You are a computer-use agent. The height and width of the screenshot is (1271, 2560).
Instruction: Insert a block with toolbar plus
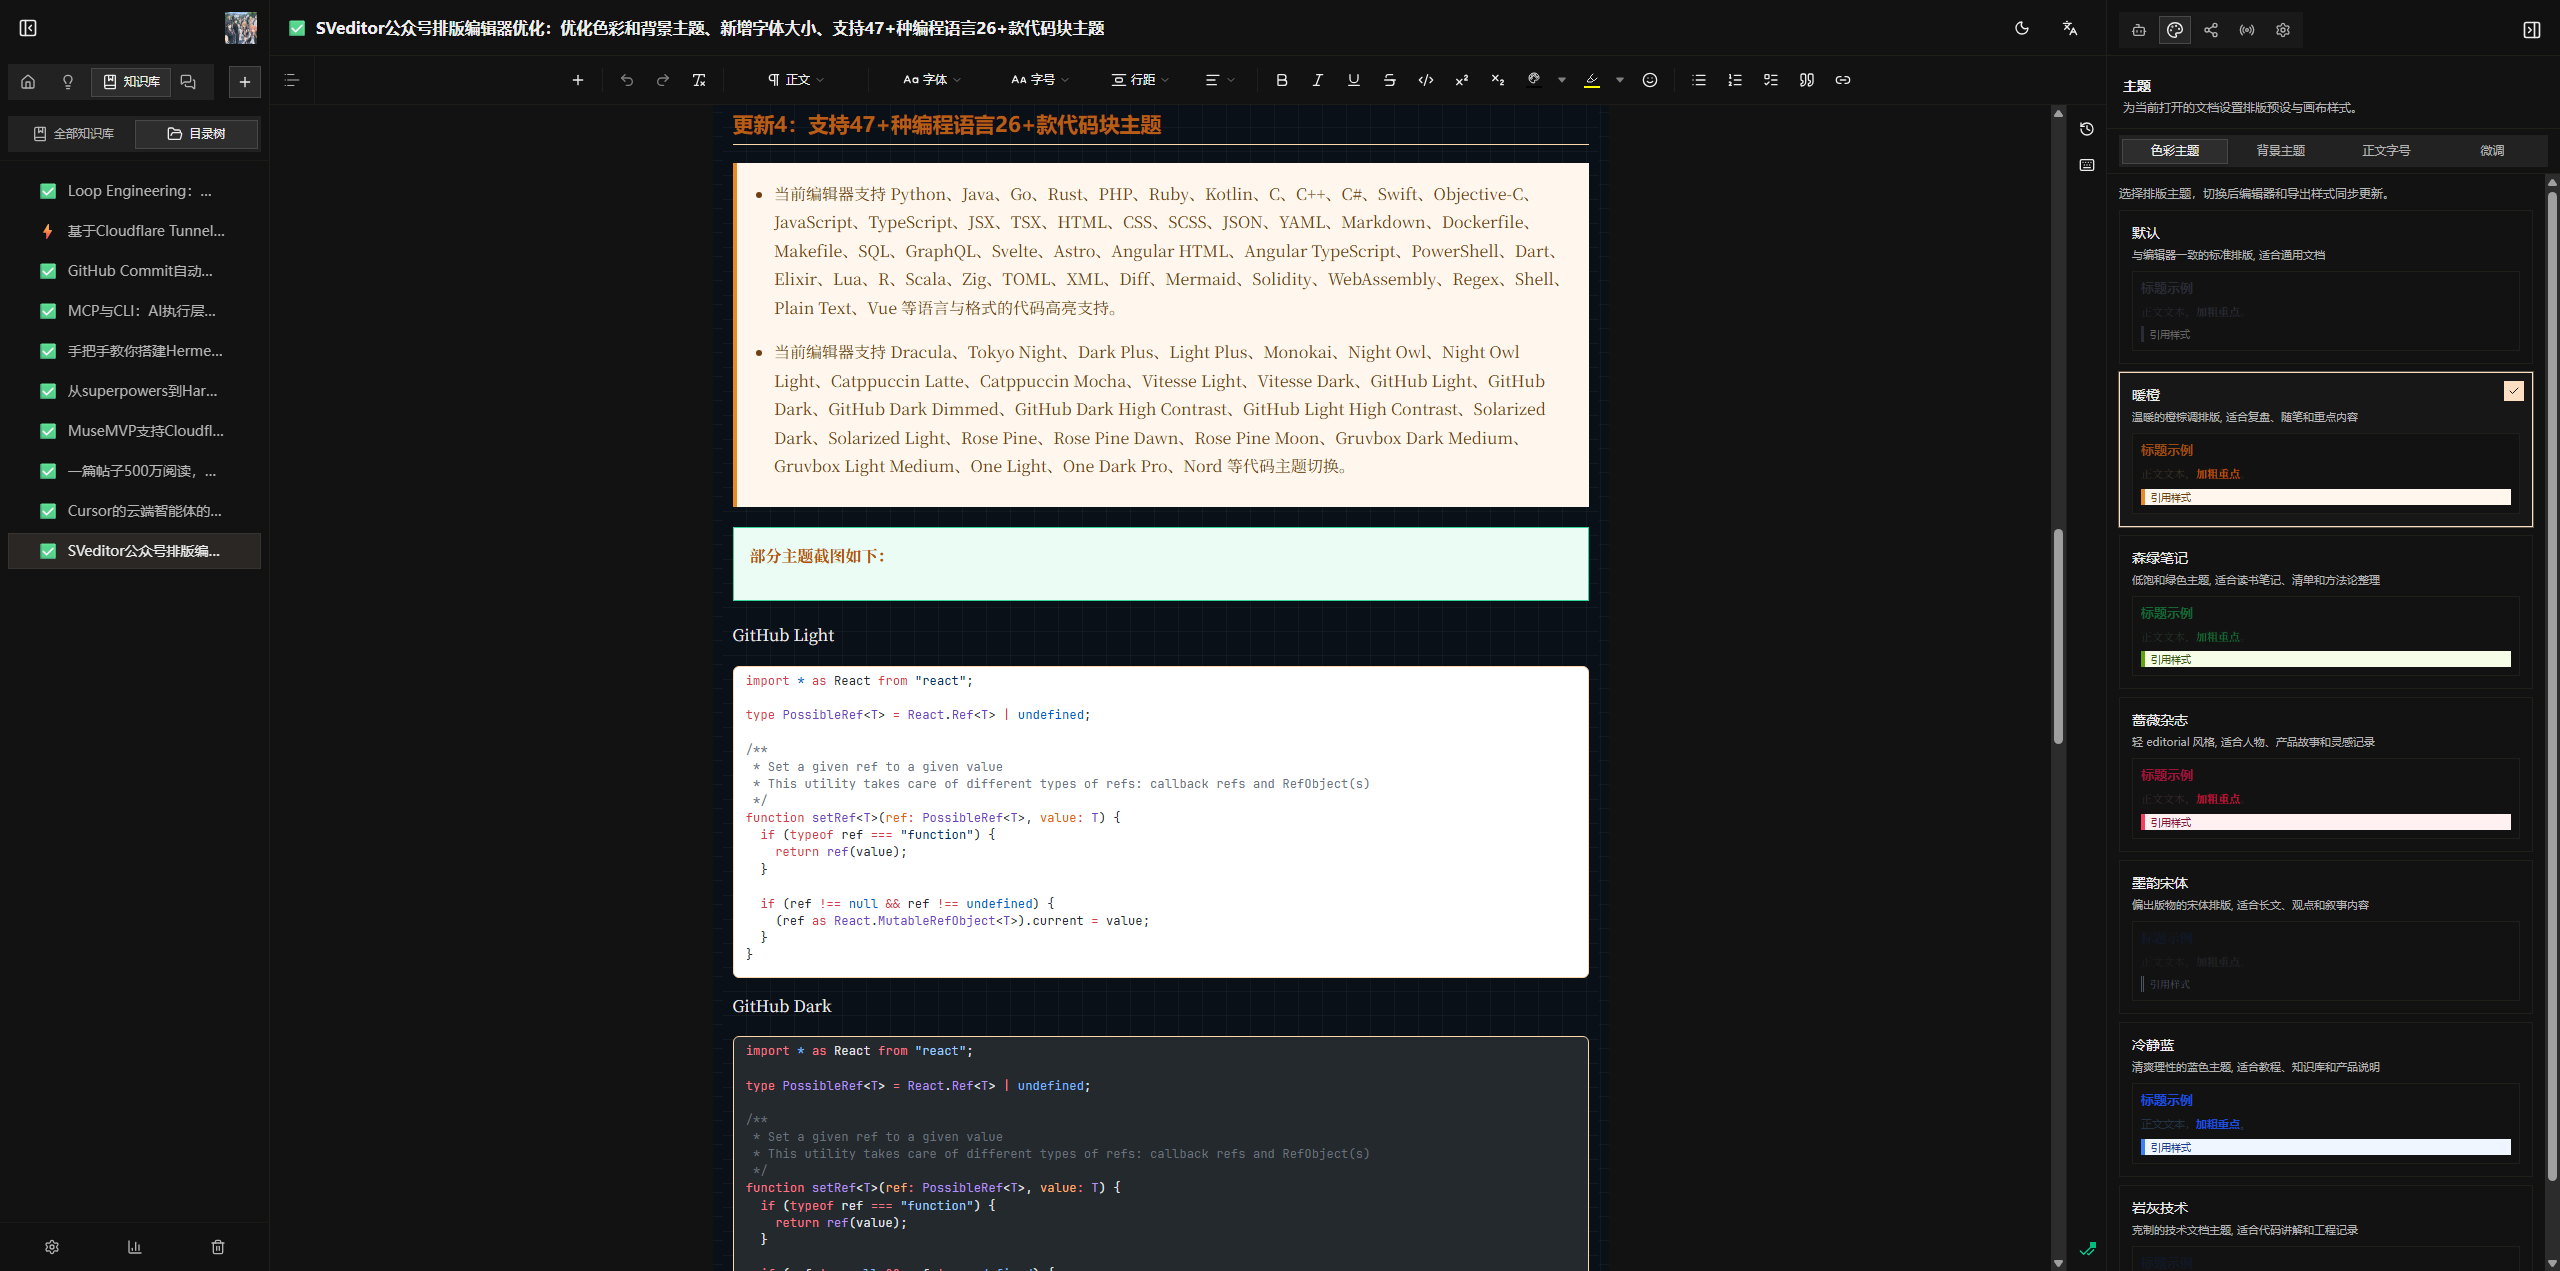click(578, 80)
